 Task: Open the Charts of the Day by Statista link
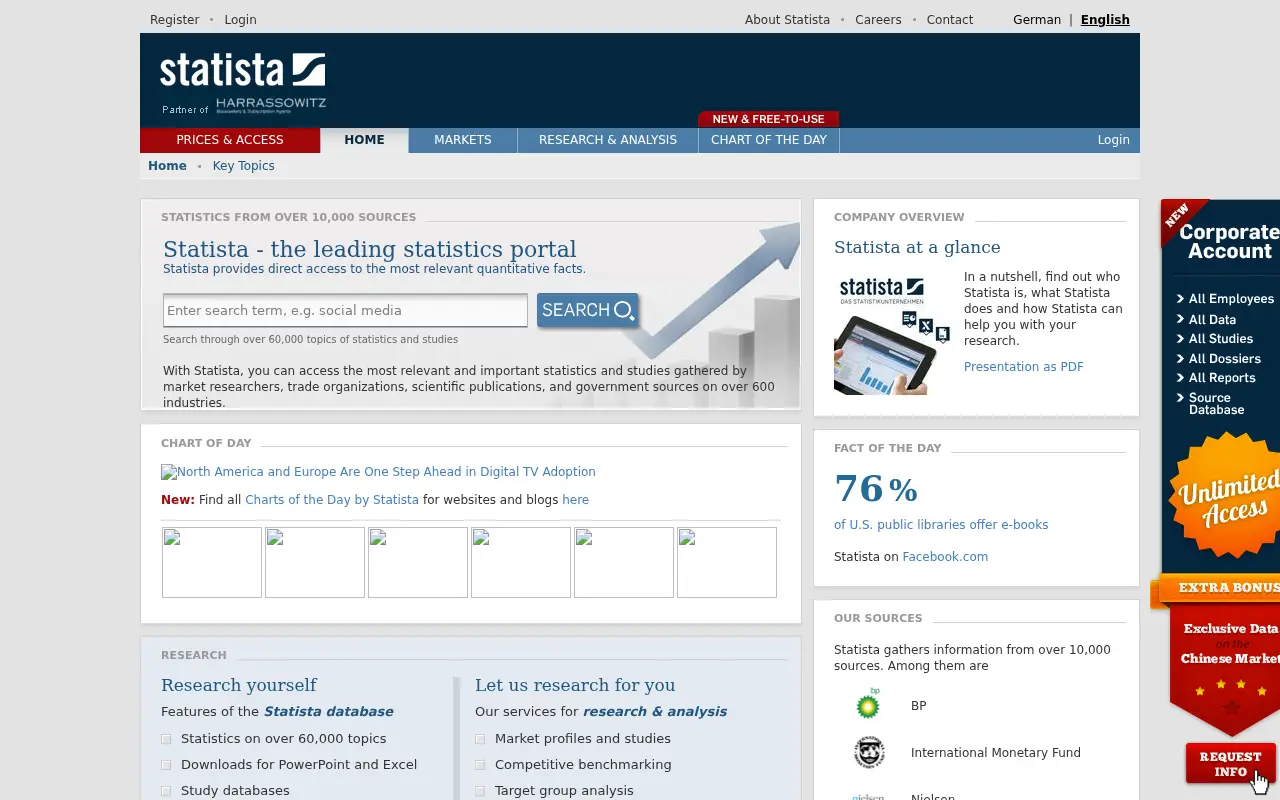click(332, 499)
